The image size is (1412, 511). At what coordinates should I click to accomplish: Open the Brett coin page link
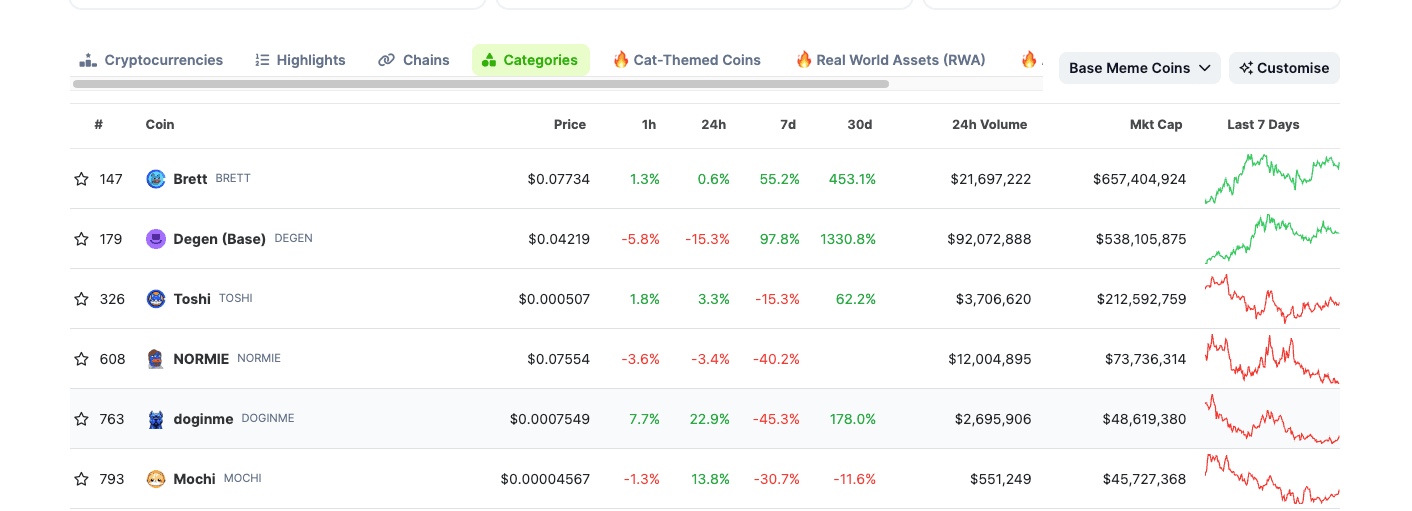pyautogui.click(x=190, y=179)
